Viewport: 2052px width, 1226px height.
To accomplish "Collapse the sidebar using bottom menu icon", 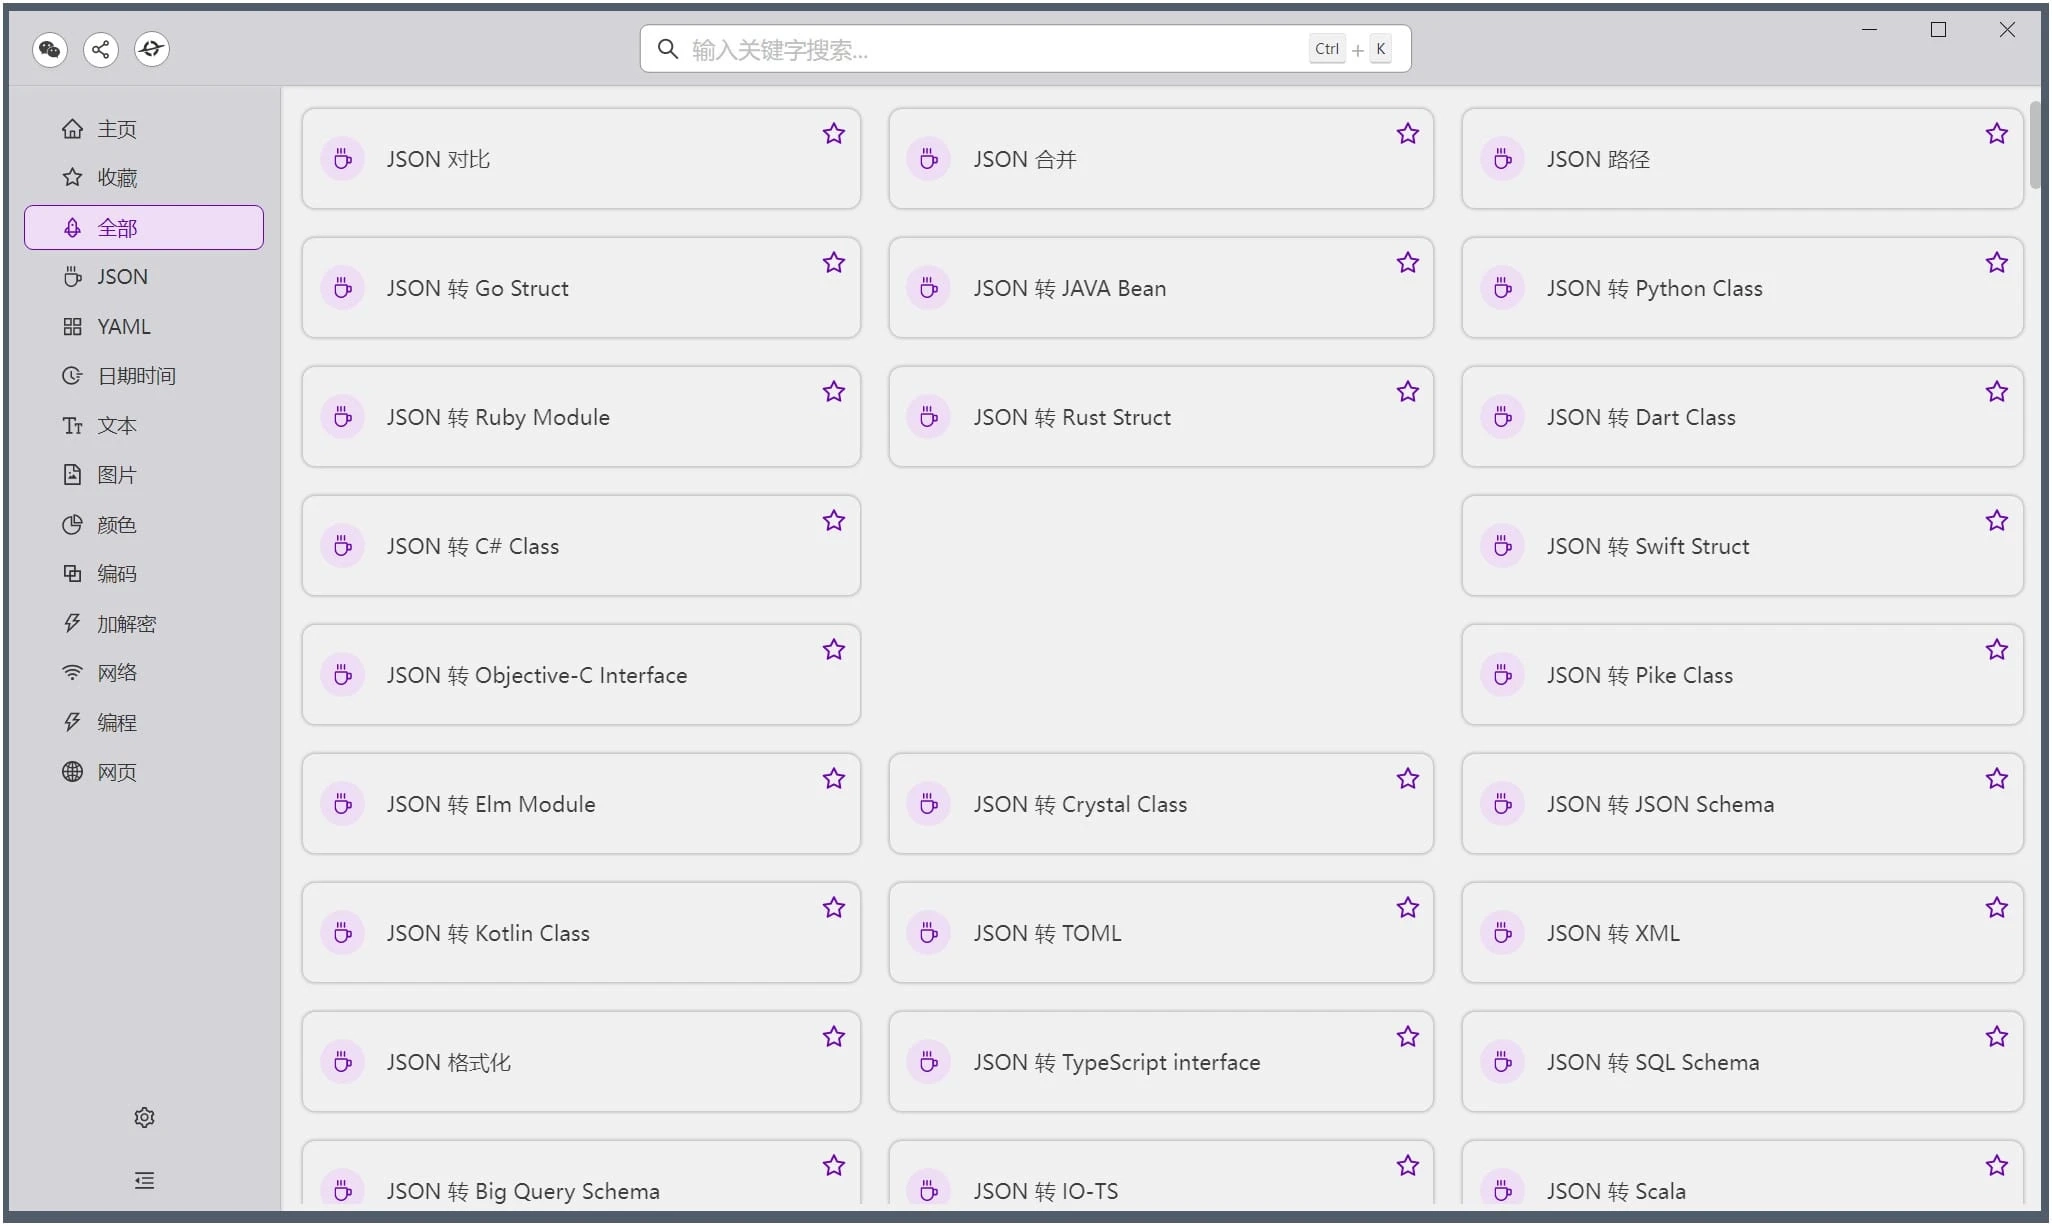I will pyautogui.click(x=144, y=1180).
